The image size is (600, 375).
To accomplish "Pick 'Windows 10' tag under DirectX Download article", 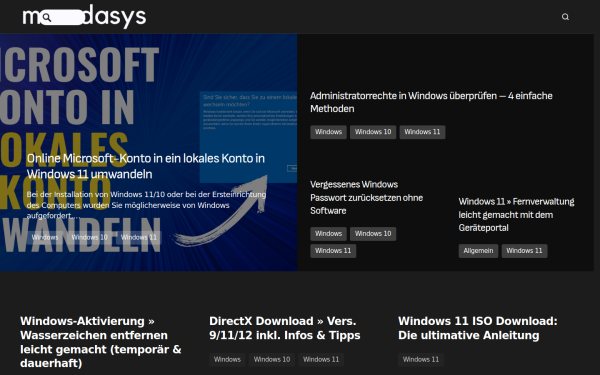I will click(x=272, y=360).
